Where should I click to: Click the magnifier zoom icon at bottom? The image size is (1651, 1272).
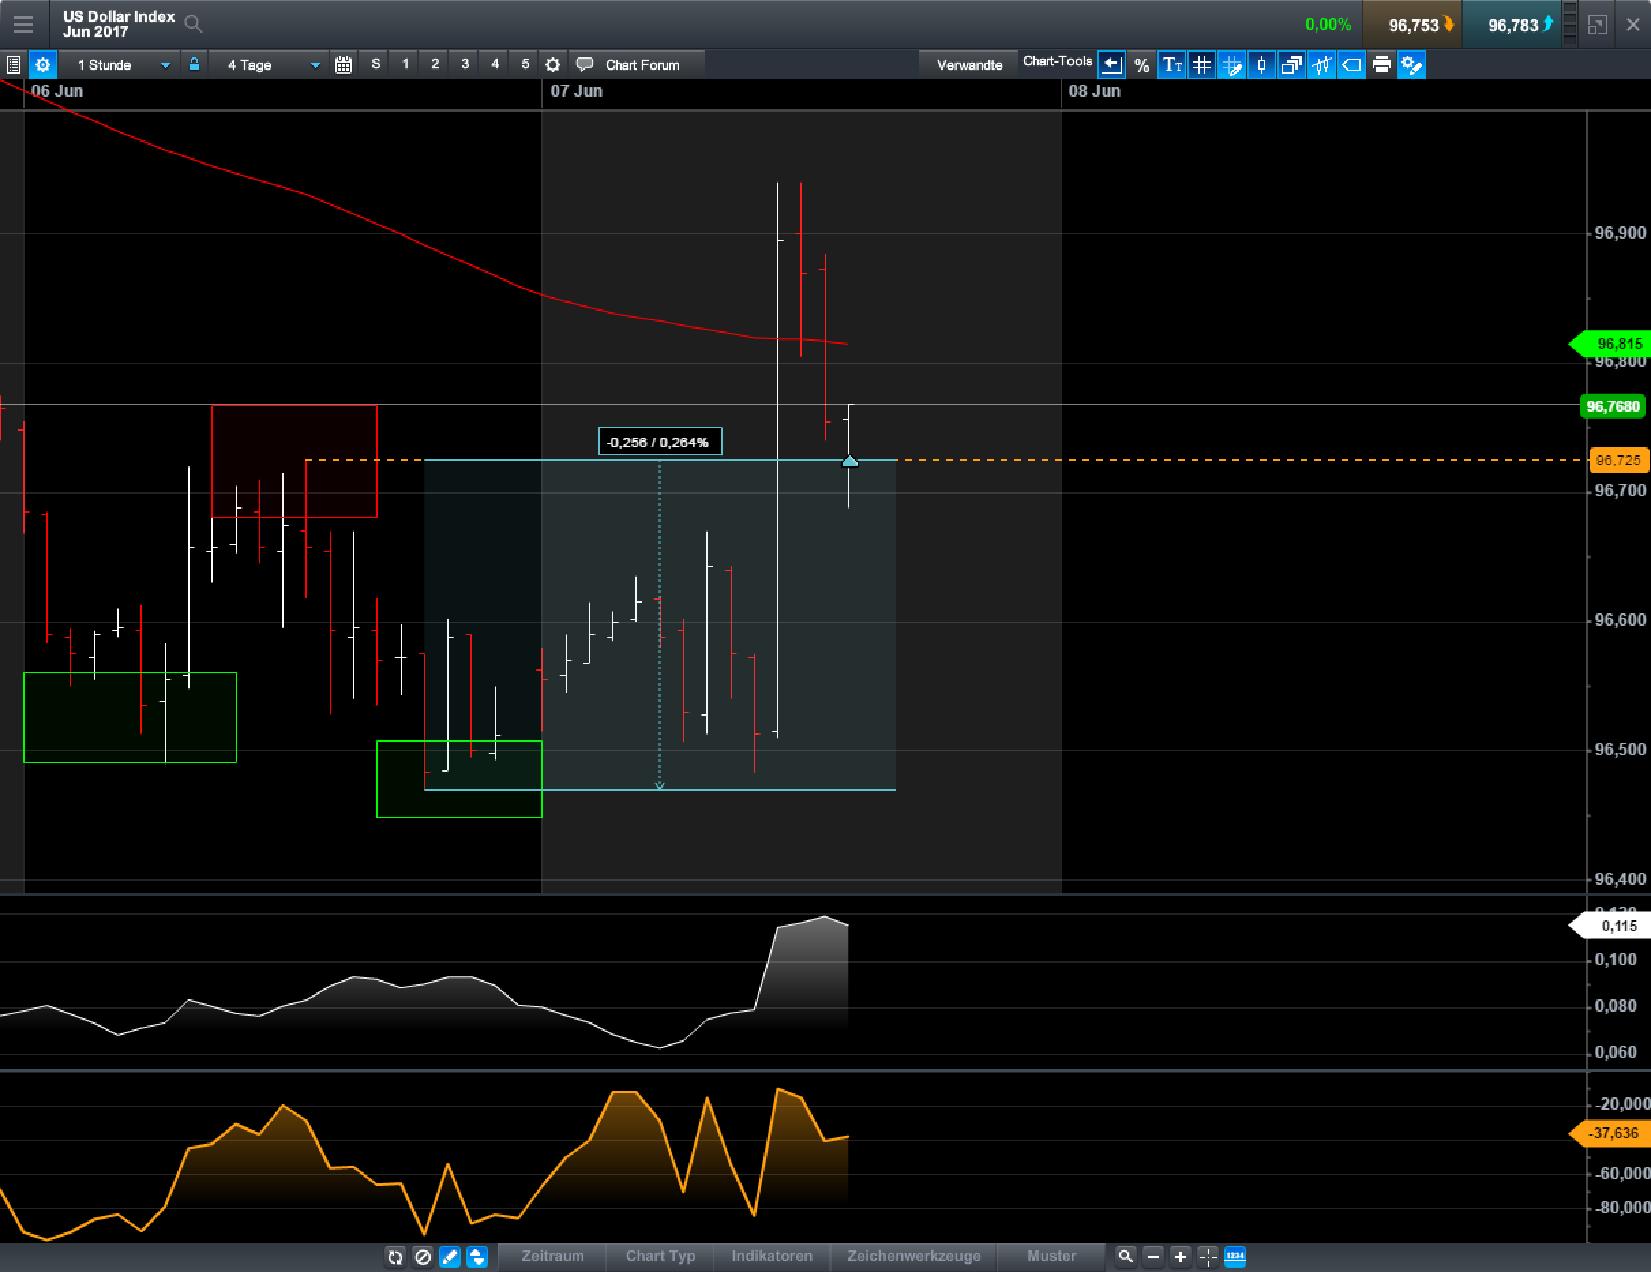point(1126,1257)
